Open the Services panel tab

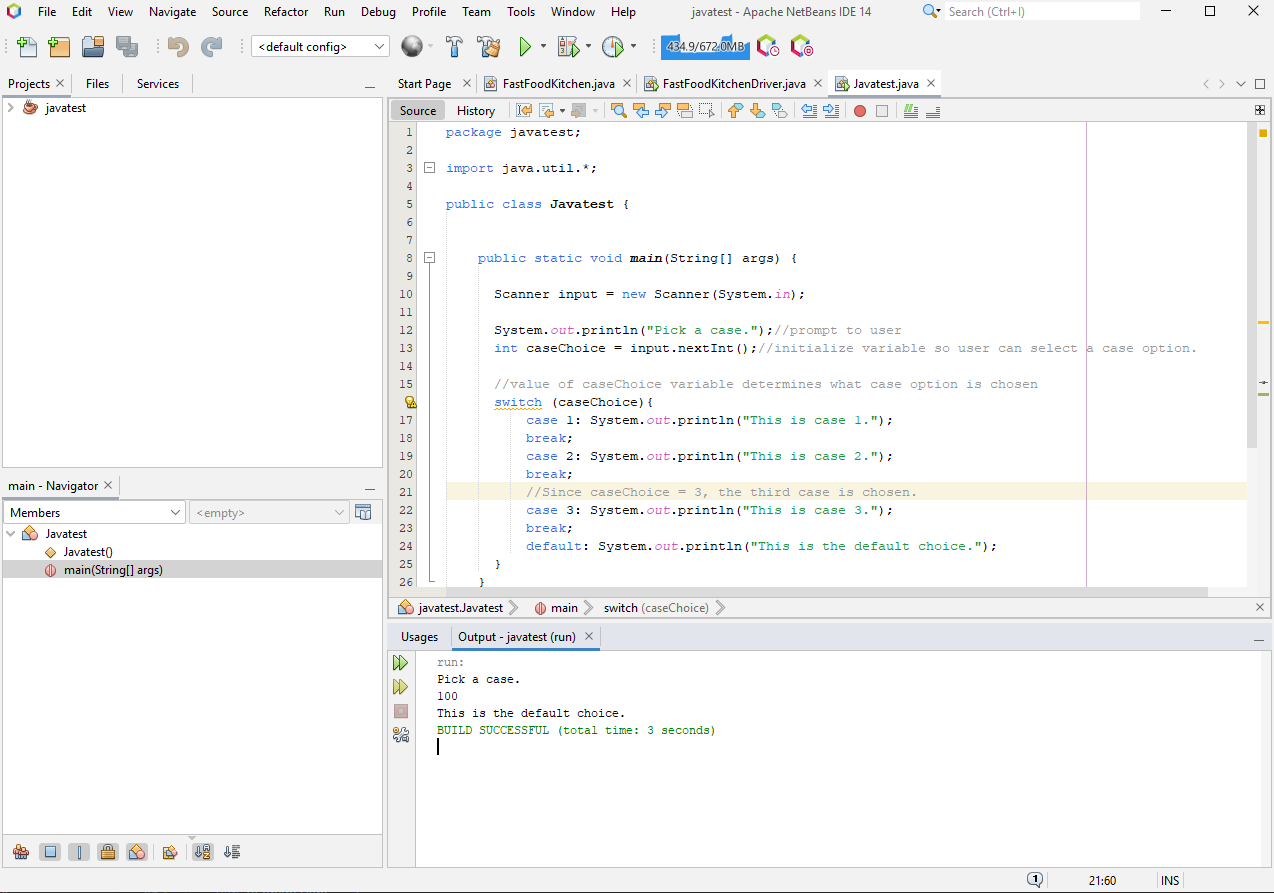click(x=158, y=84)
